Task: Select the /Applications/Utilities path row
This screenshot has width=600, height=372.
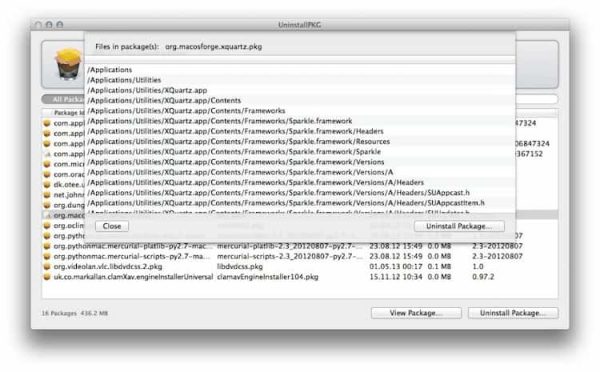Action: pos(300,80)
